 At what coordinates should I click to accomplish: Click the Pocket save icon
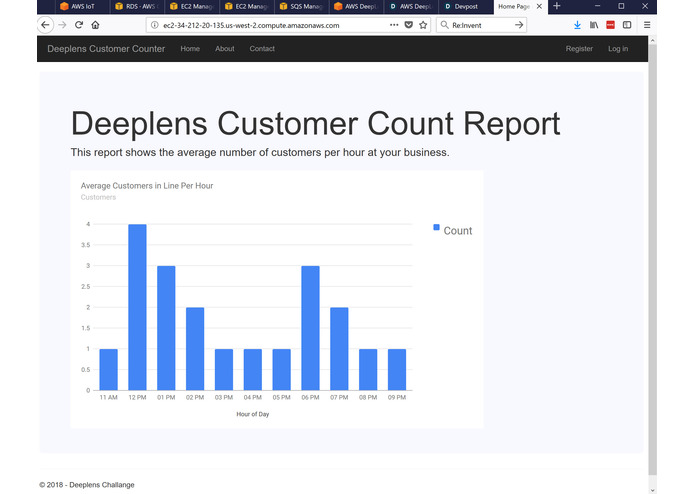(409, 25)
